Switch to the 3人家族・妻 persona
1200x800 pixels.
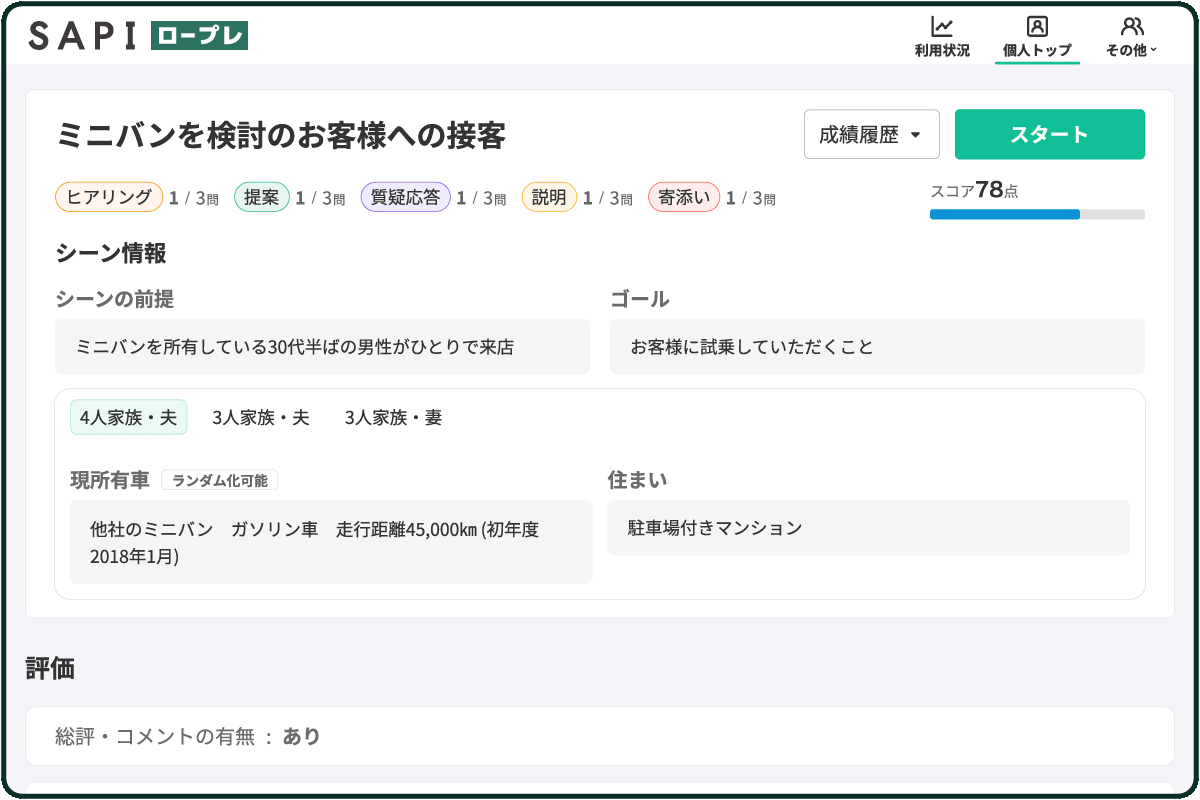[x=393, y=417]
